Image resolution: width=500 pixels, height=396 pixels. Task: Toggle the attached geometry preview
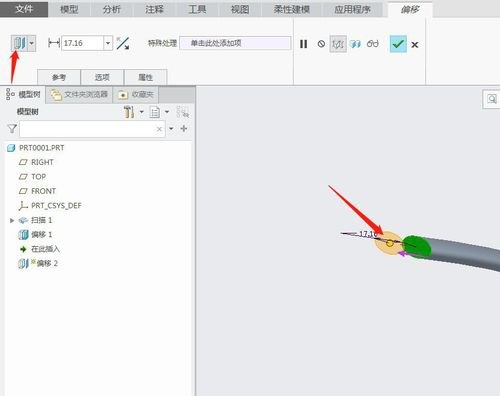(x=356, y=44)
